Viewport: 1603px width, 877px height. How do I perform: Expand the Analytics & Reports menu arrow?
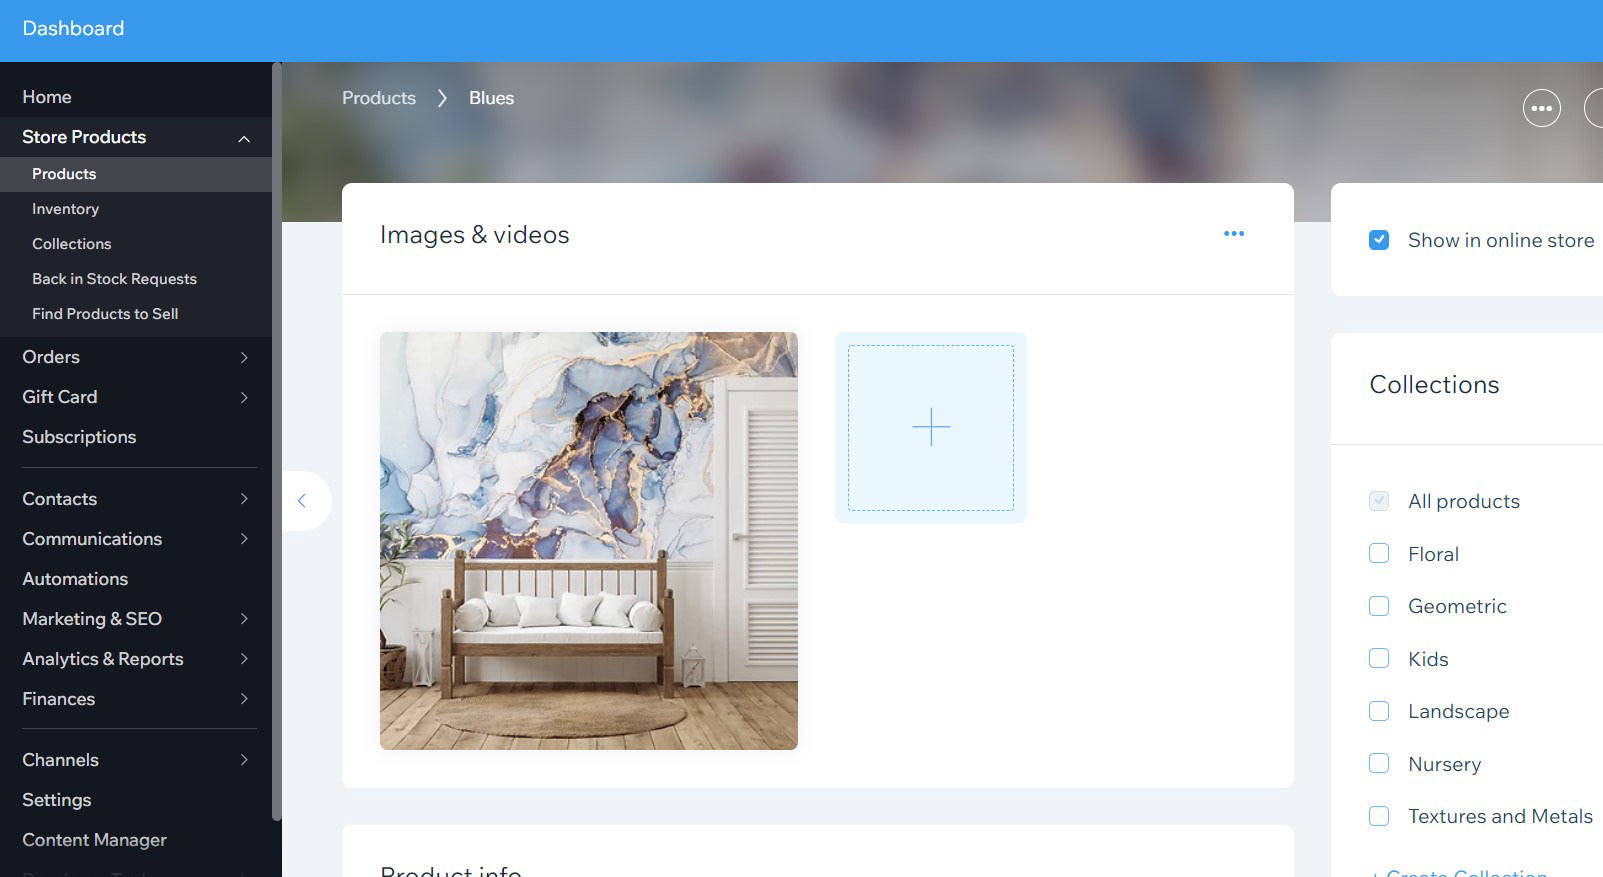click(x=244, y=659)
